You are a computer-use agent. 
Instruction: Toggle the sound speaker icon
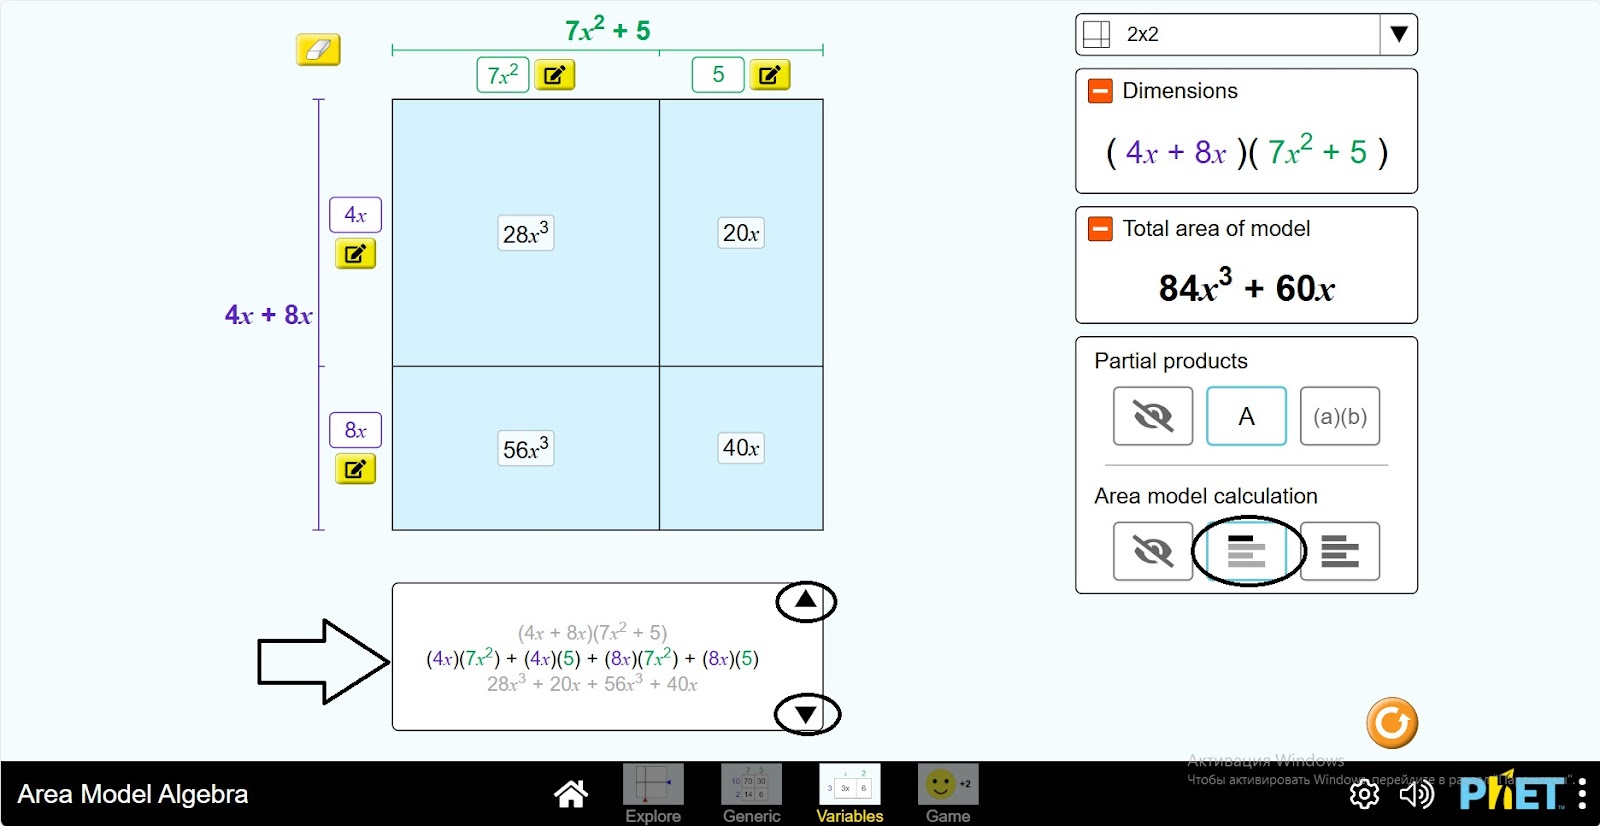pos(1416,794)
